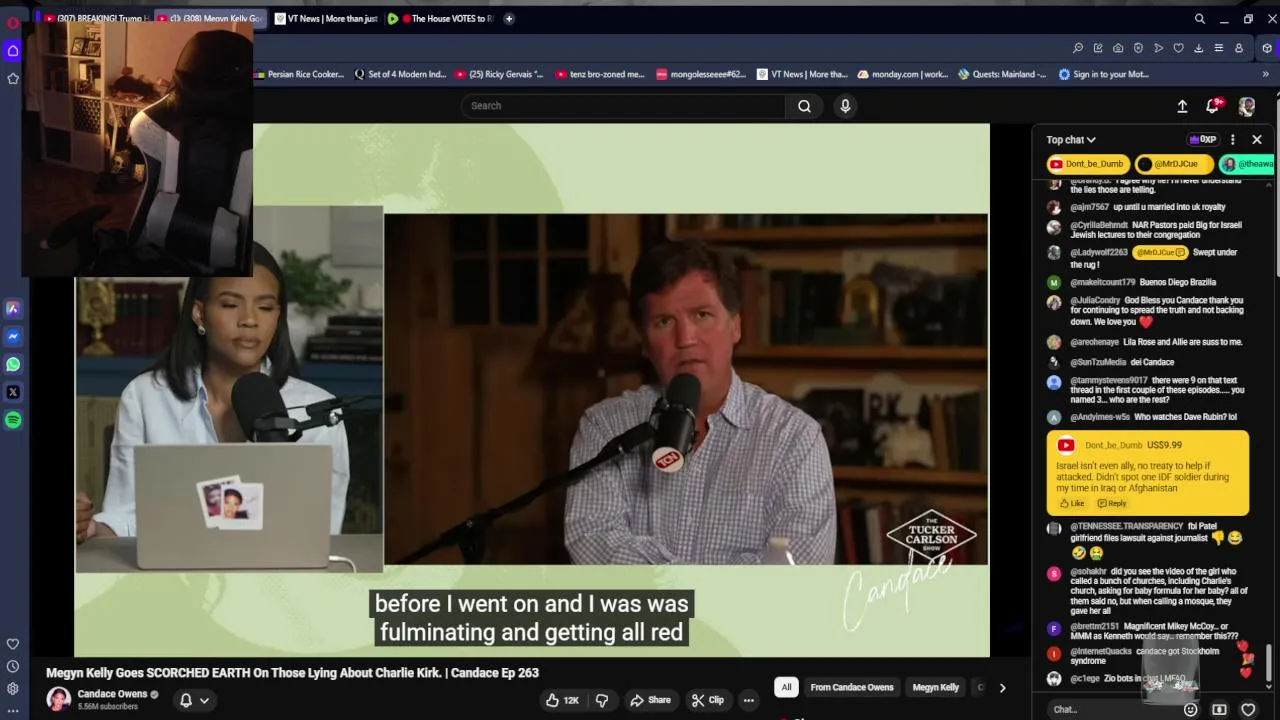Screen dimensions: 1280x720
Task: Open the history clock in the sidebar
Action: tap(13, 667)
